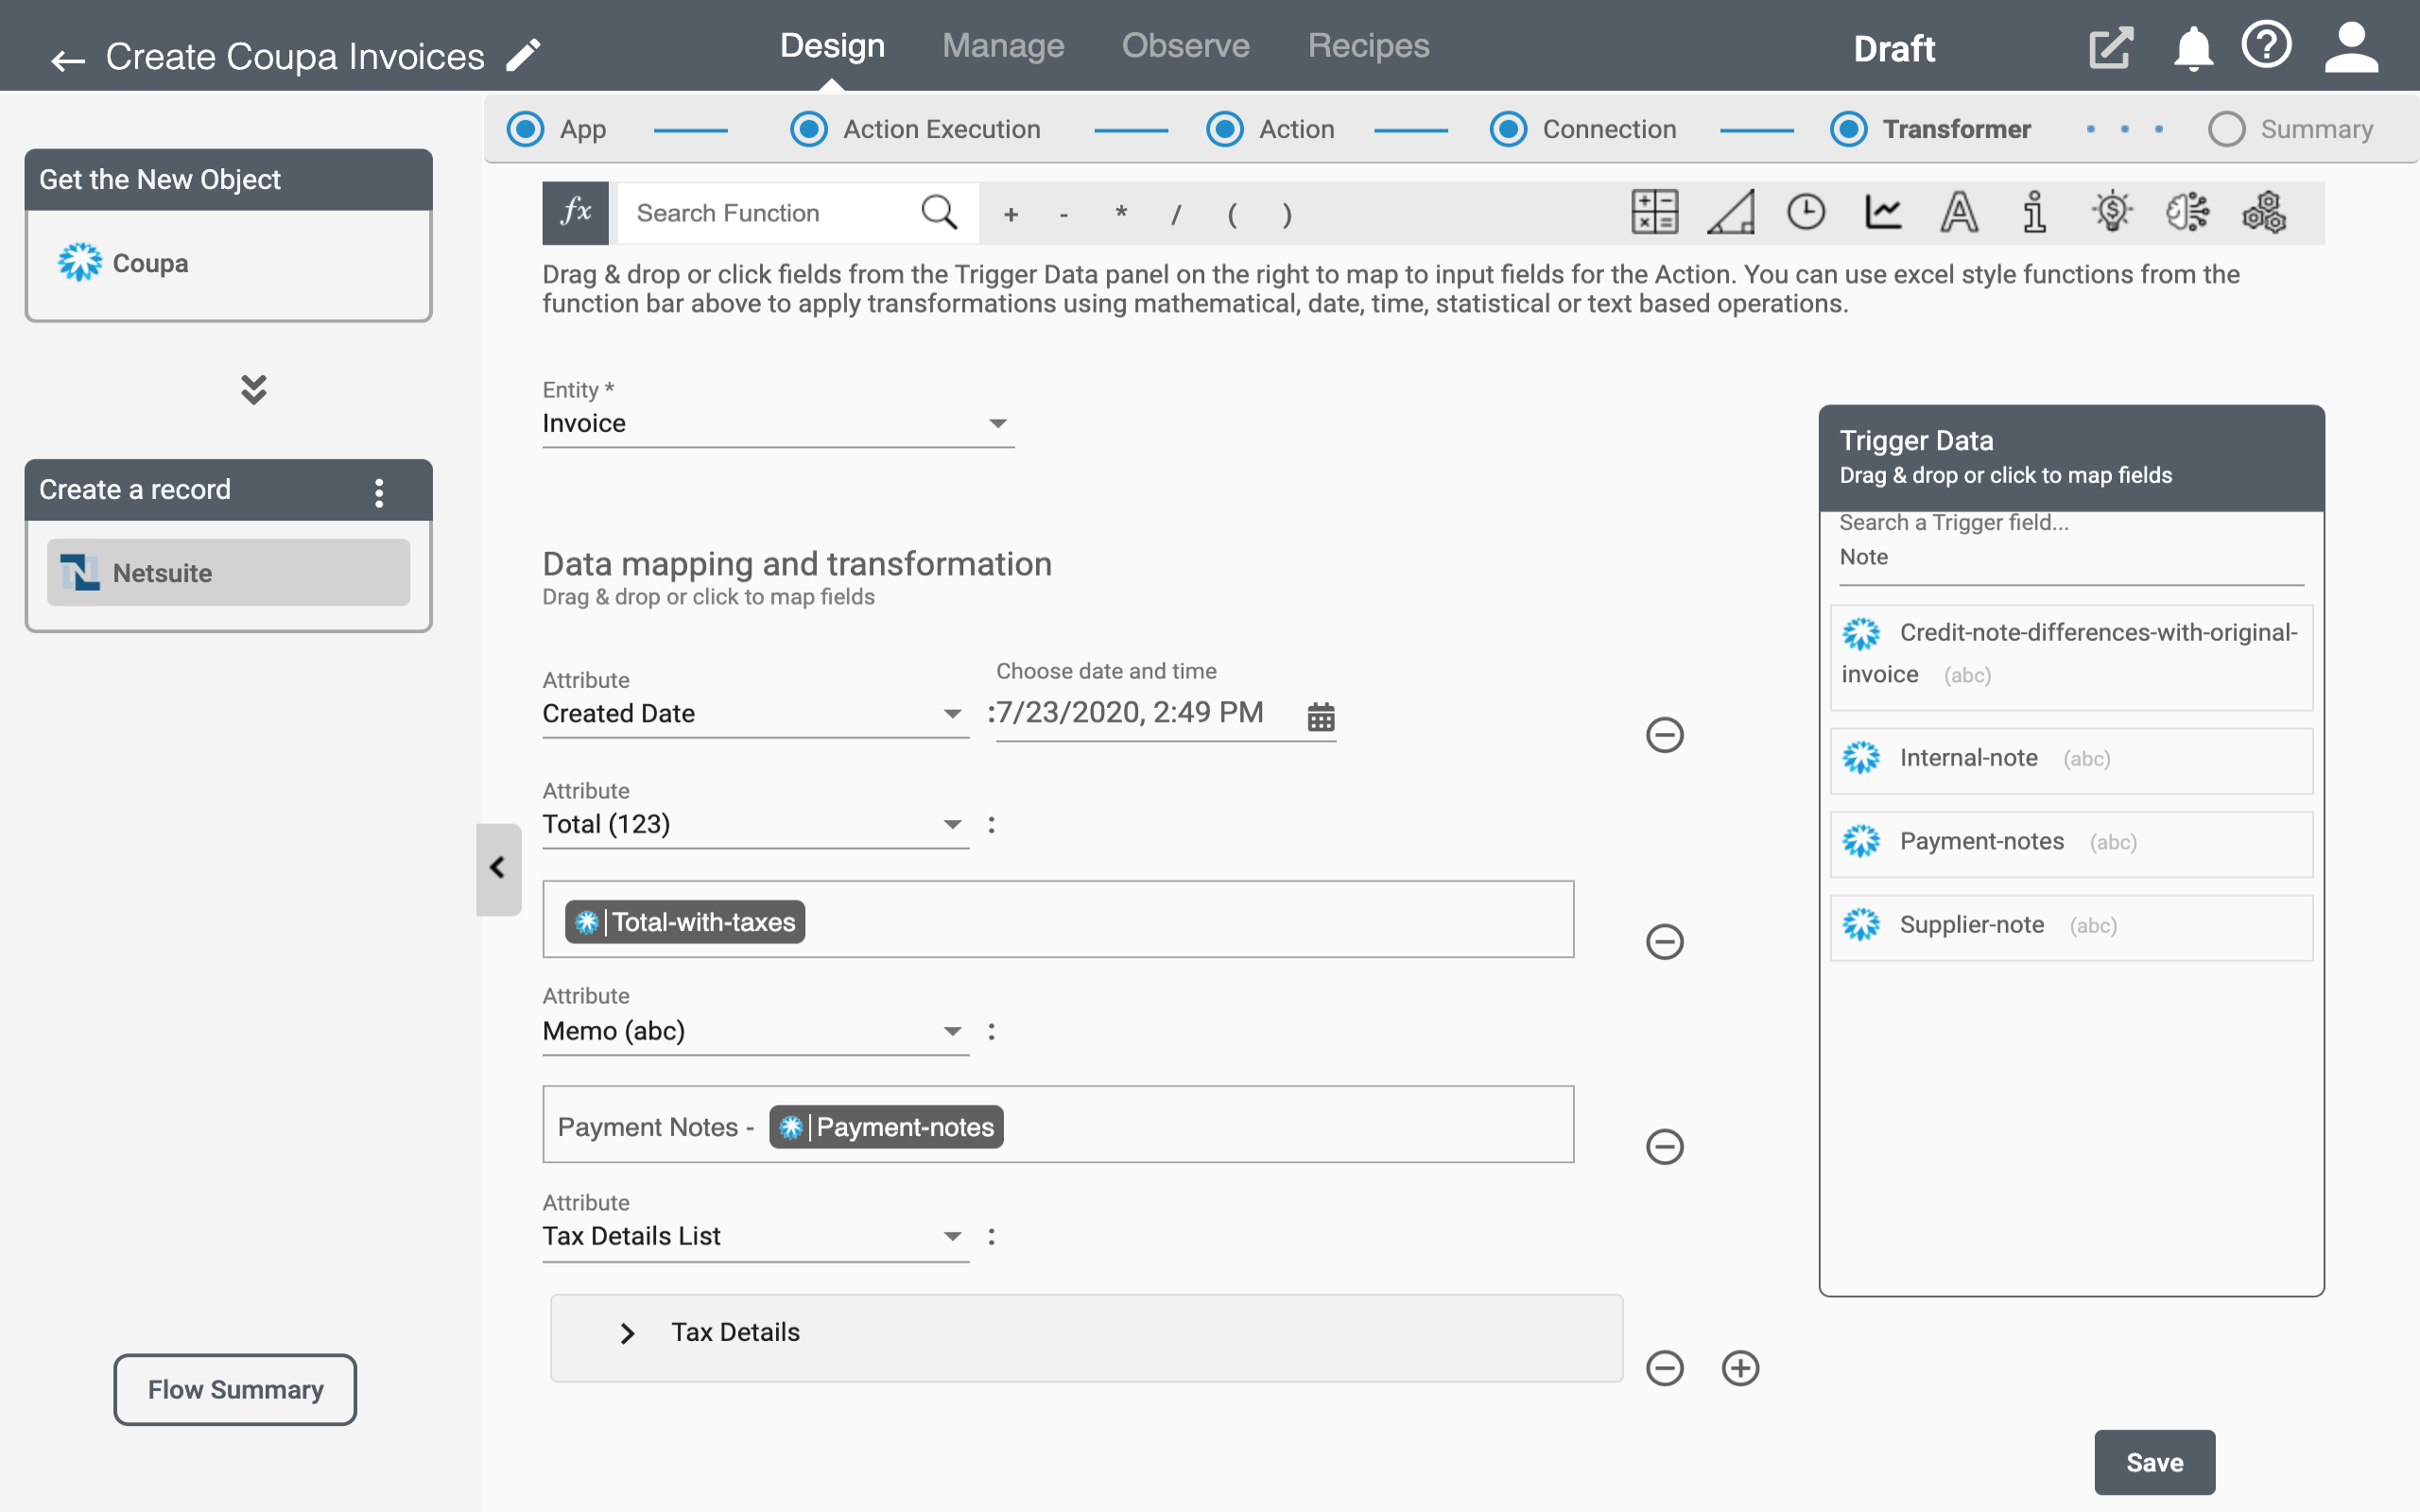Open math functions calculator icon

(1655, 212)
